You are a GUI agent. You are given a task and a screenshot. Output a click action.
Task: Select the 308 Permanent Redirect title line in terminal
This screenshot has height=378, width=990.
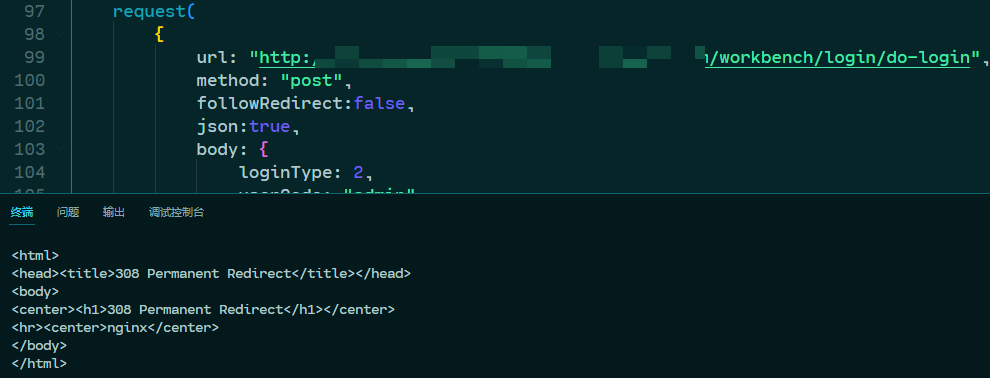(212, 274)
